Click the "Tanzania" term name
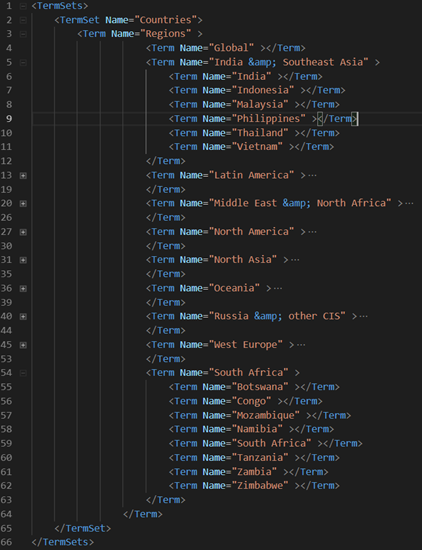The height and width of the screenshot is (550, 422). (x=260, y=458)
